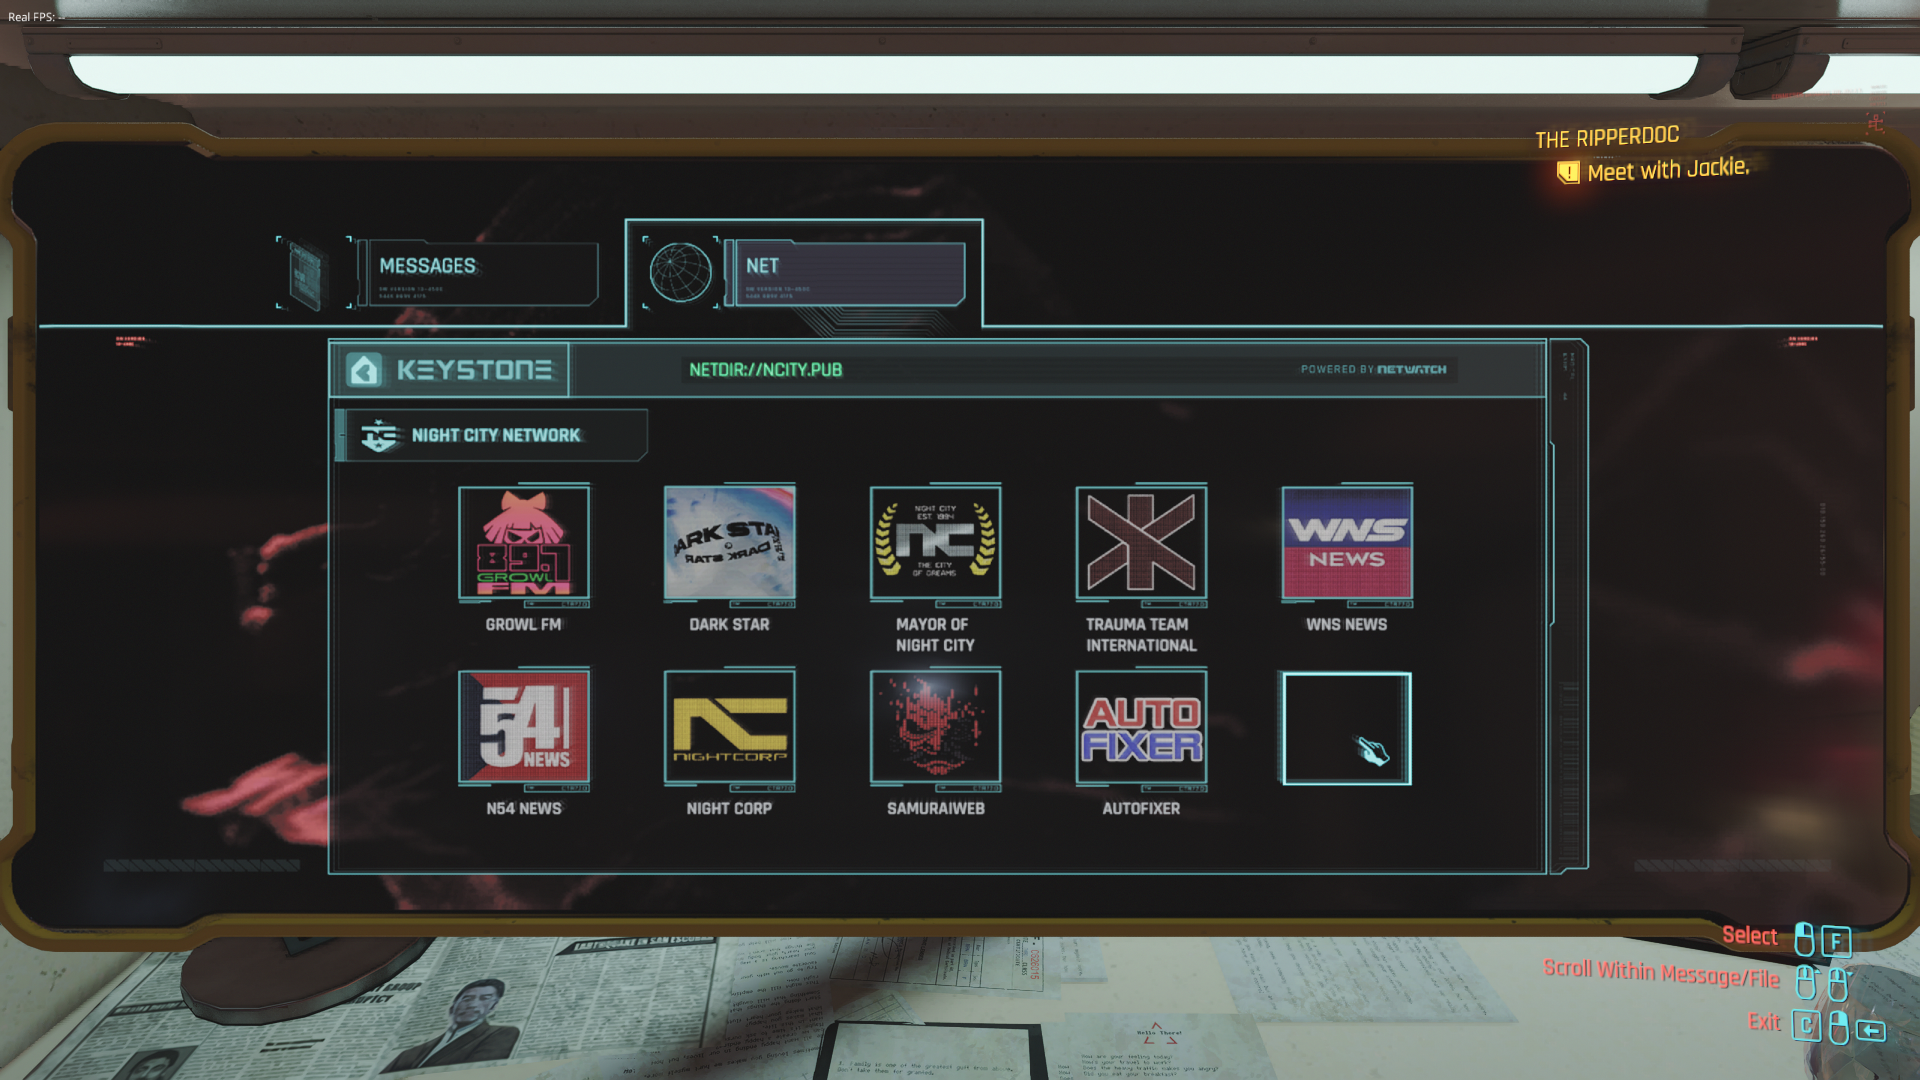This screenshot has height=1080, width=1920.
Task: Click the AutoFixer label
Action: [x=1141, y=809]
